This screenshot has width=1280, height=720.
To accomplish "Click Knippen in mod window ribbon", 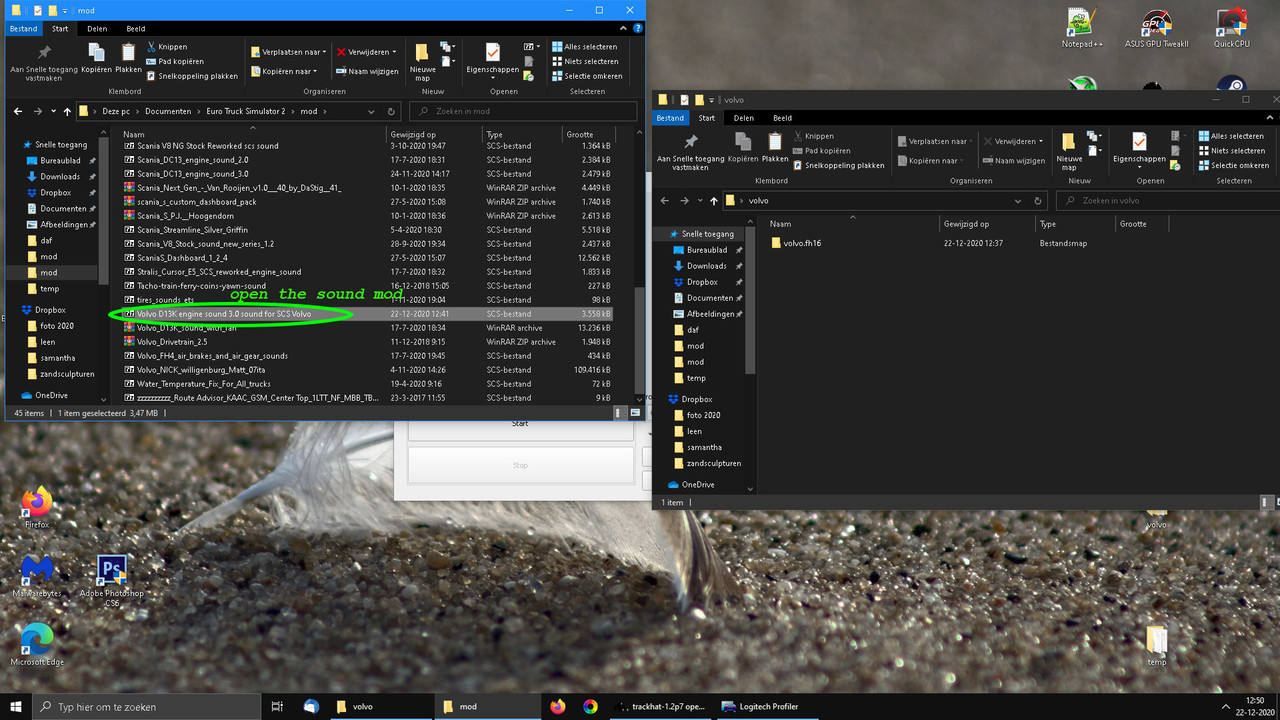I will 166,47.
